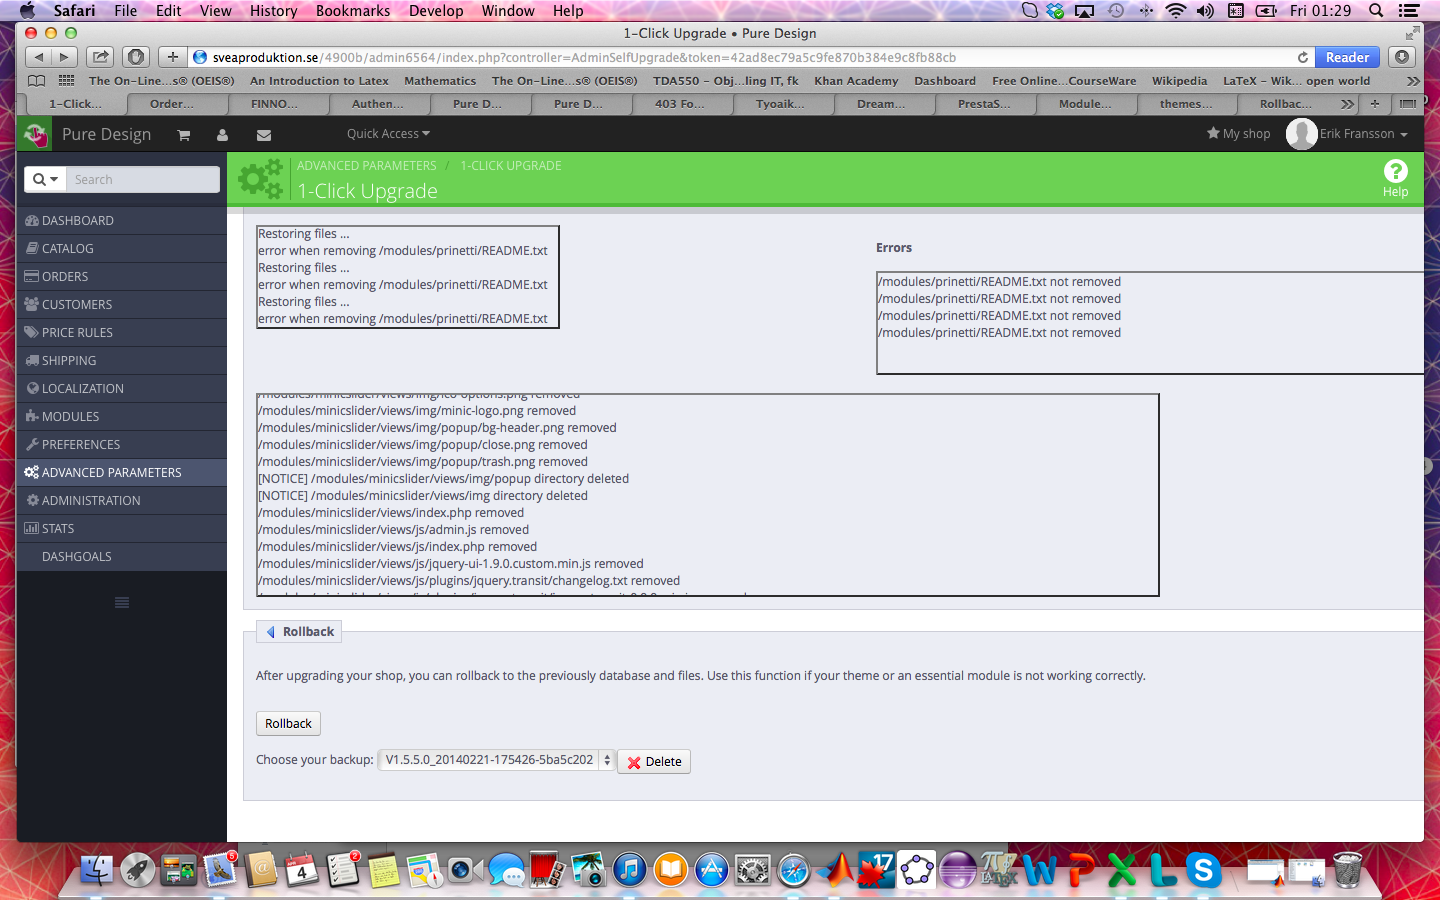Viewport: 1440px width, 900px height.
Task: Open the Khan Academy bookmark
Action: click(856, 81)
